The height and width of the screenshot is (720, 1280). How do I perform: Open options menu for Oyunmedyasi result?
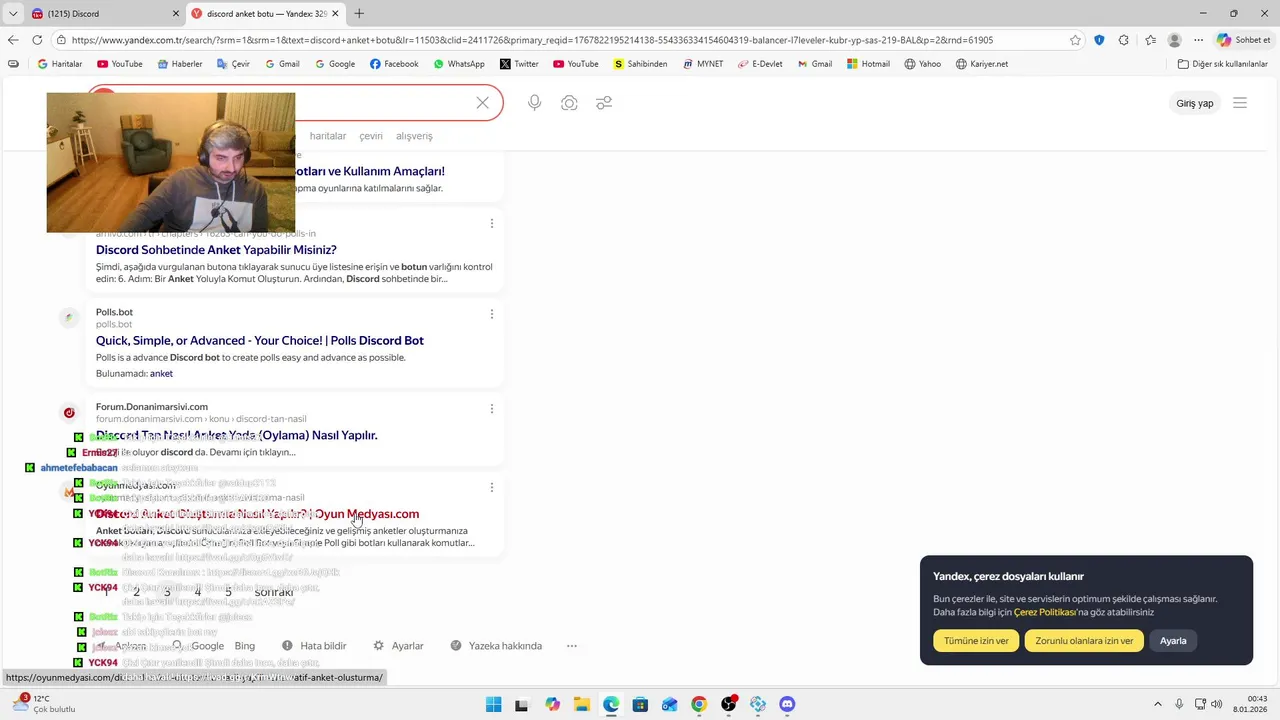coord(491,487)
